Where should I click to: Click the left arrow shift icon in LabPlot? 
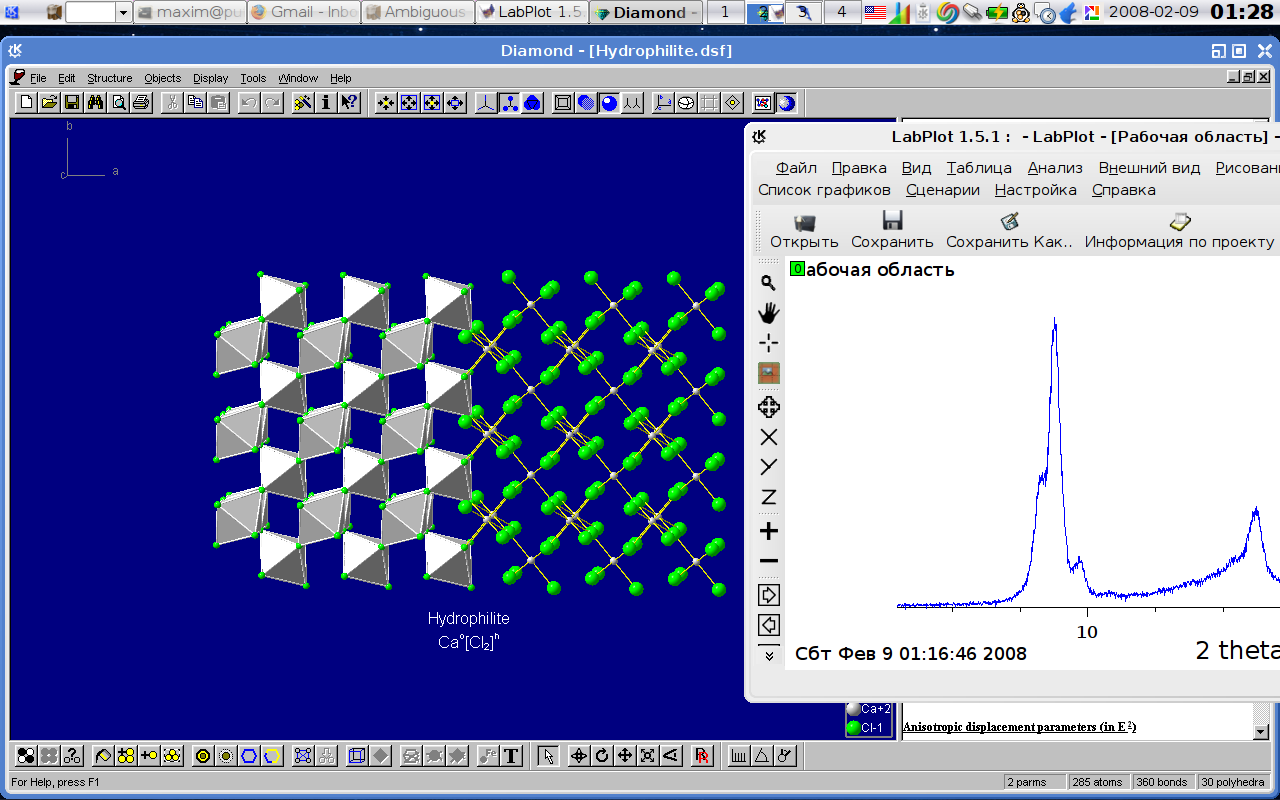click(768, 625)
